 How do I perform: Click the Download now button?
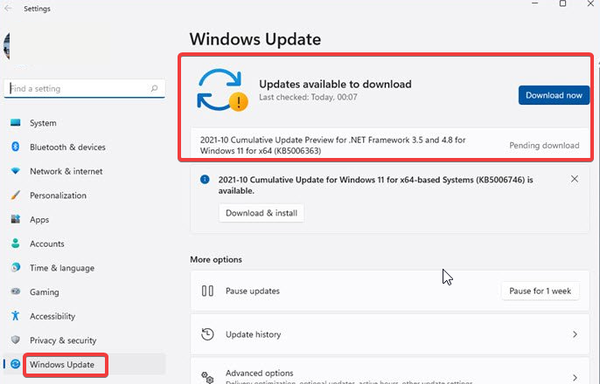click(554, 95)
